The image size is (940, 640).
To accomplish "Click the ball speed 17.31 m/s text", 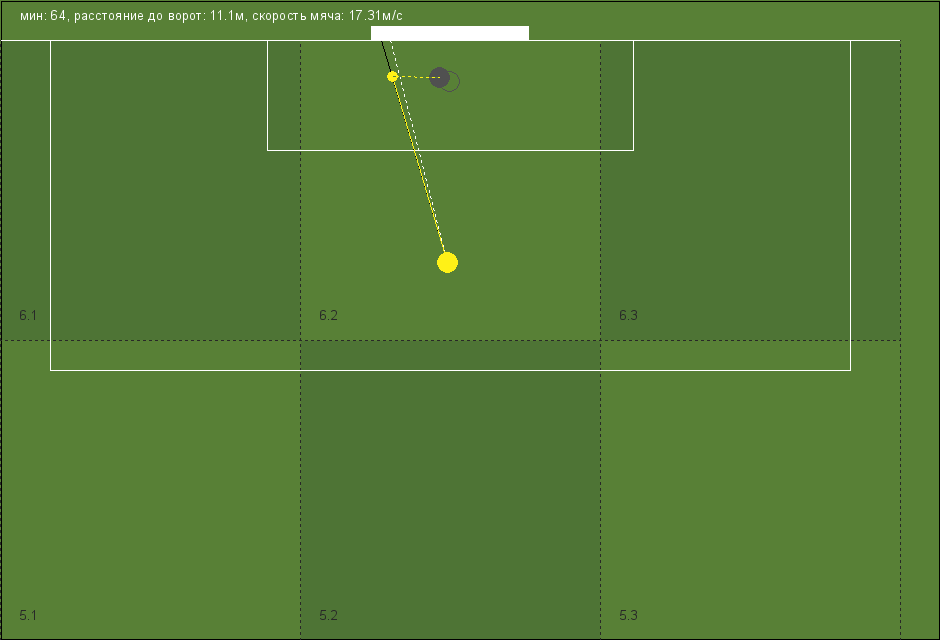I will tap(327, 16).
